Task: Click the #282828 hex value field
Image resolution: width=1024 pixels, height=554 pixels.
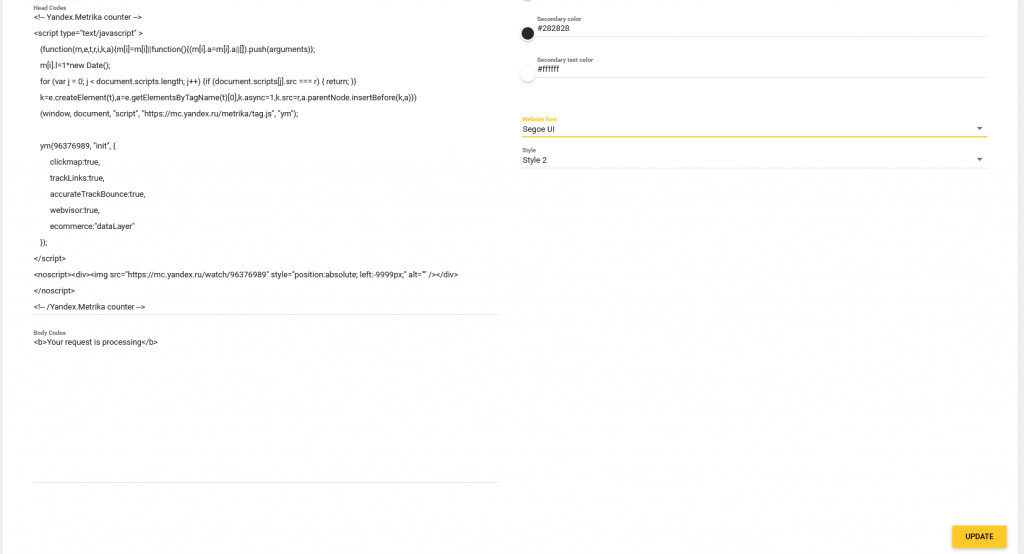Action: [760, 28]
